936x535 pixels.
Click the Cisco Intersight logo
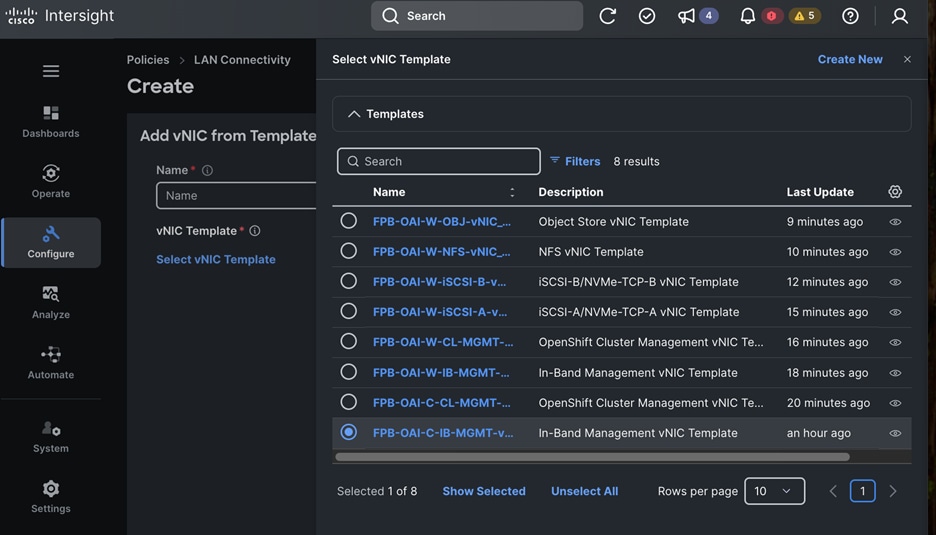60,16
